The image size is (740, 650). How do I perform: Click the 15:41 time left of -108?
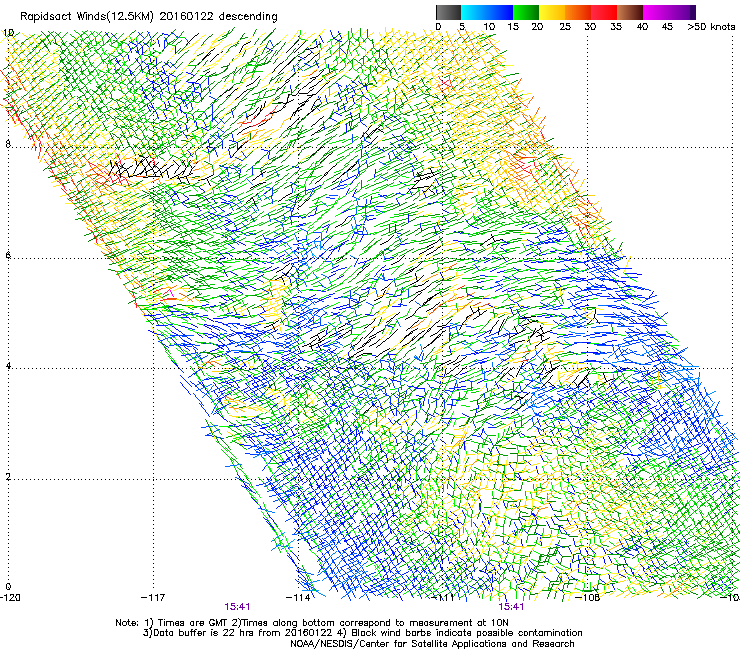[512, 607]
